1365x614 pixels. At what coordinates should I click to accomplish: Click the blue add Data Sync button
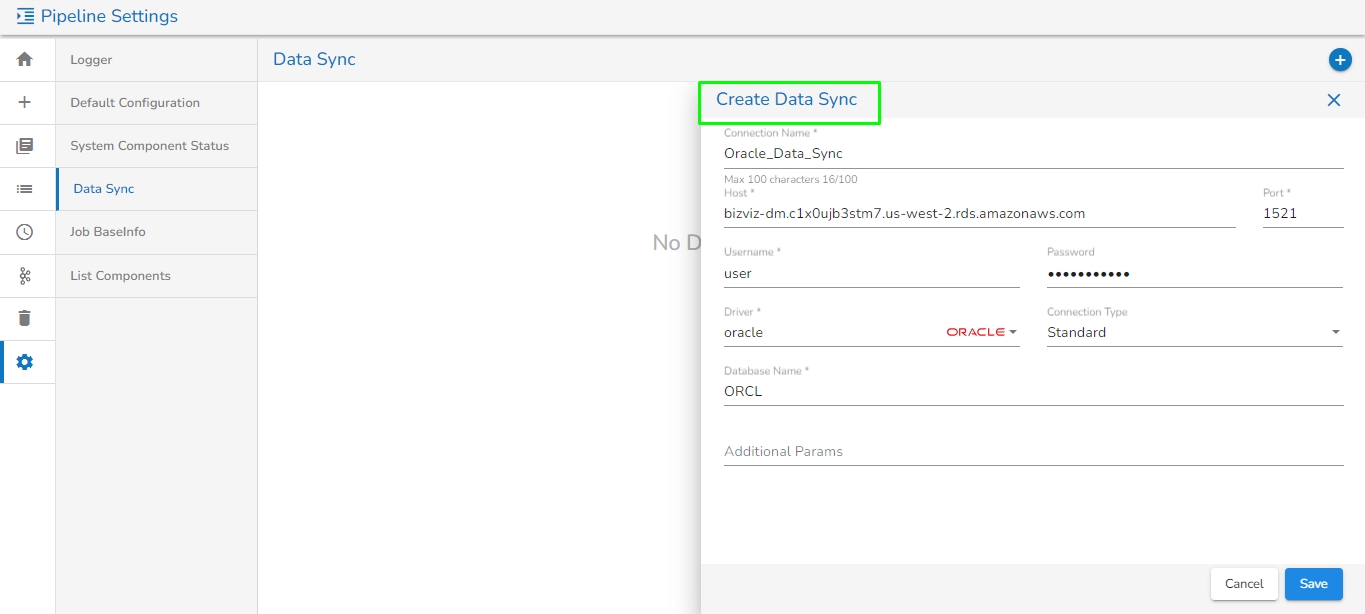point(1339,60)
